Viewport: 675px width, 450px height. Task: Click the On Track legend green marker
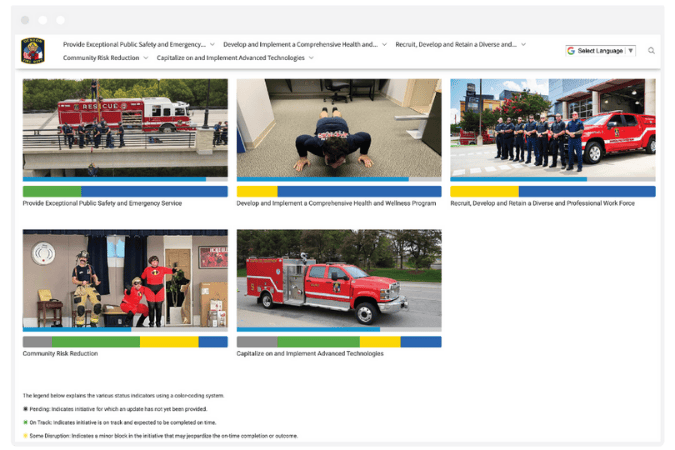tap(25, 422)
